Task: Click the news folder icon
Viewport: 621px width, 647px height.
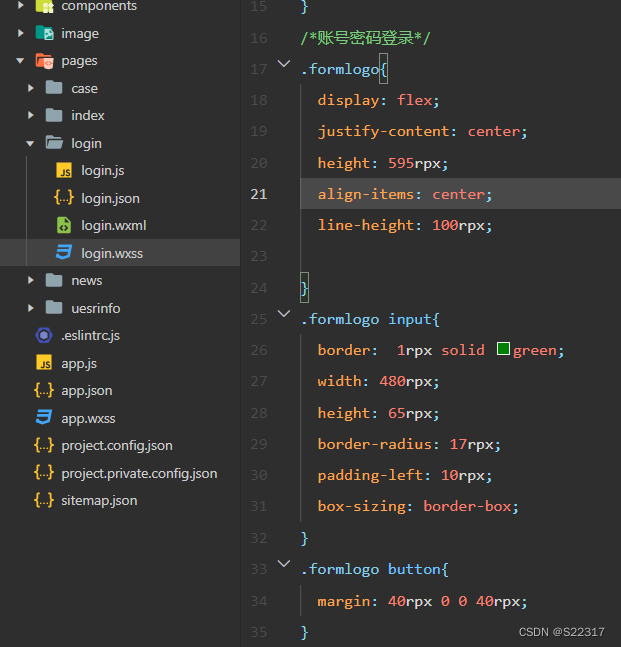Action: 54,280
